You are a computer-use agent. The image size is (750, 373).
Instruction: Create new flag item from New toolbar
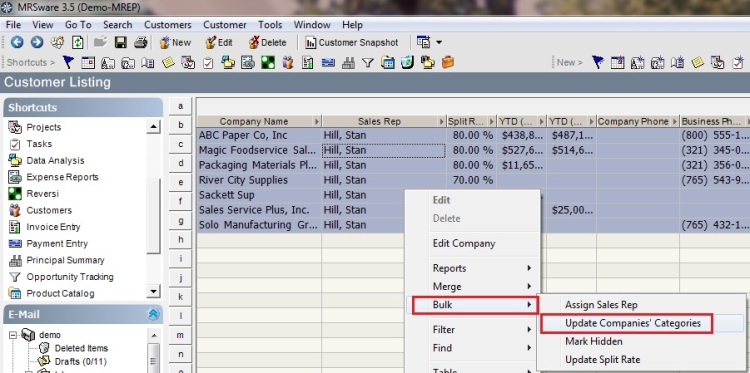tap(597, 62)
